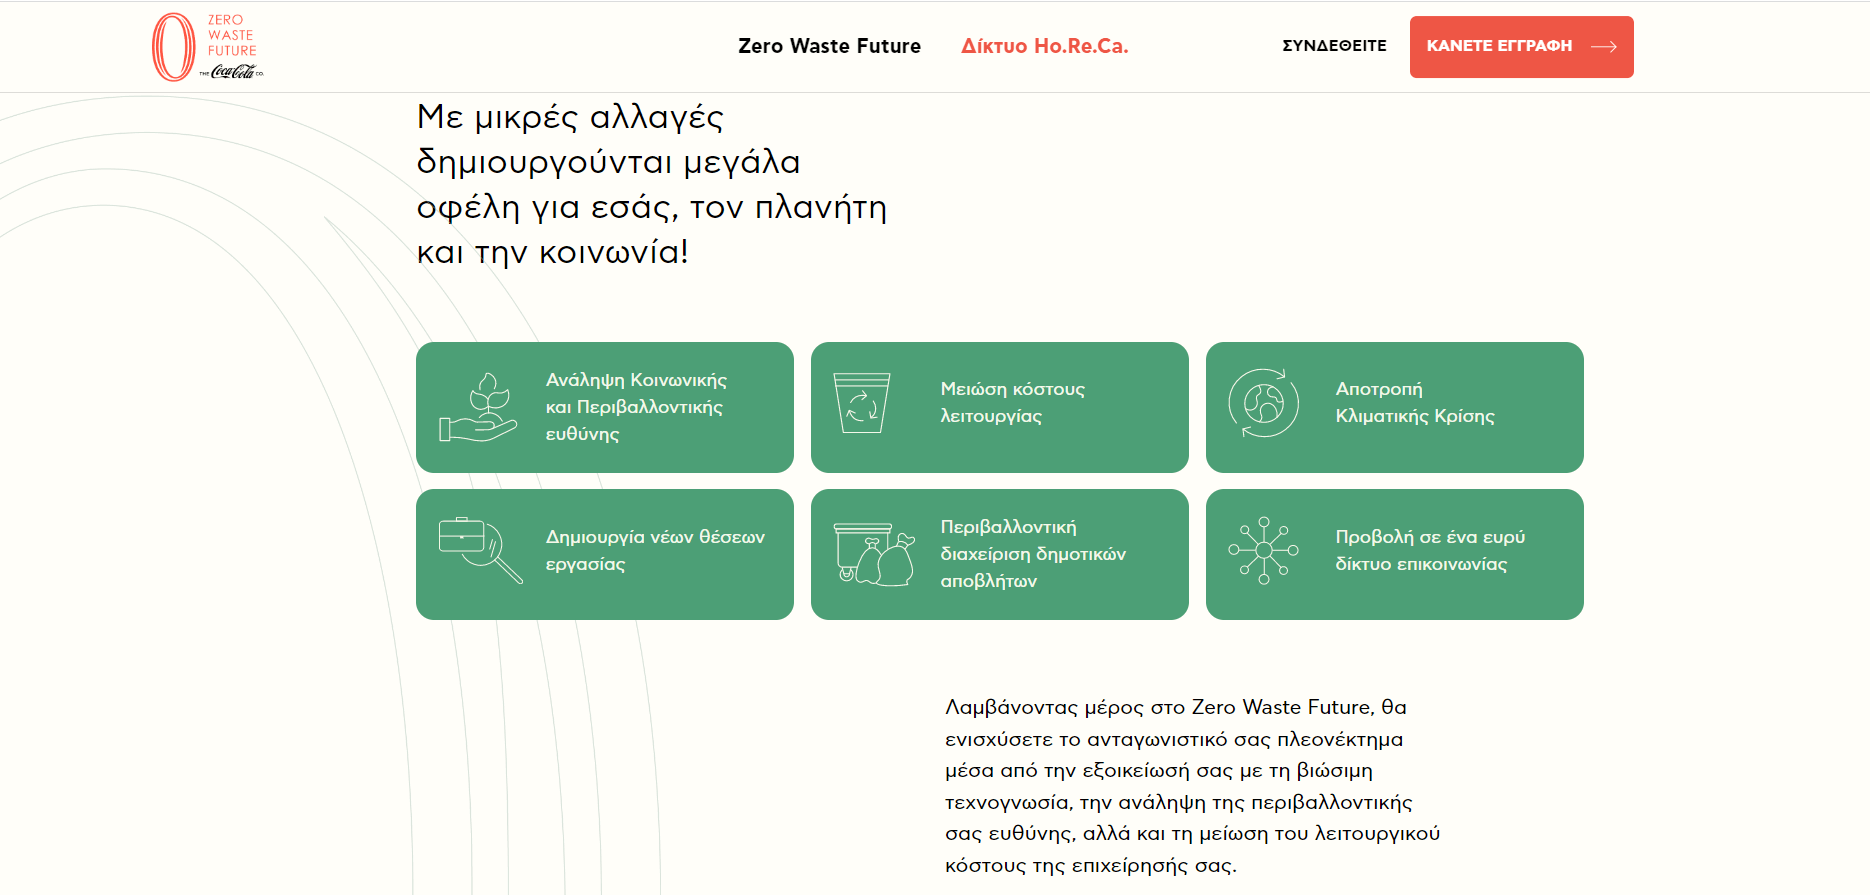1870x895 pixels.
Task: Click the network nodes communication icon
Action: pyautogui.click(x=1263, y=551)
